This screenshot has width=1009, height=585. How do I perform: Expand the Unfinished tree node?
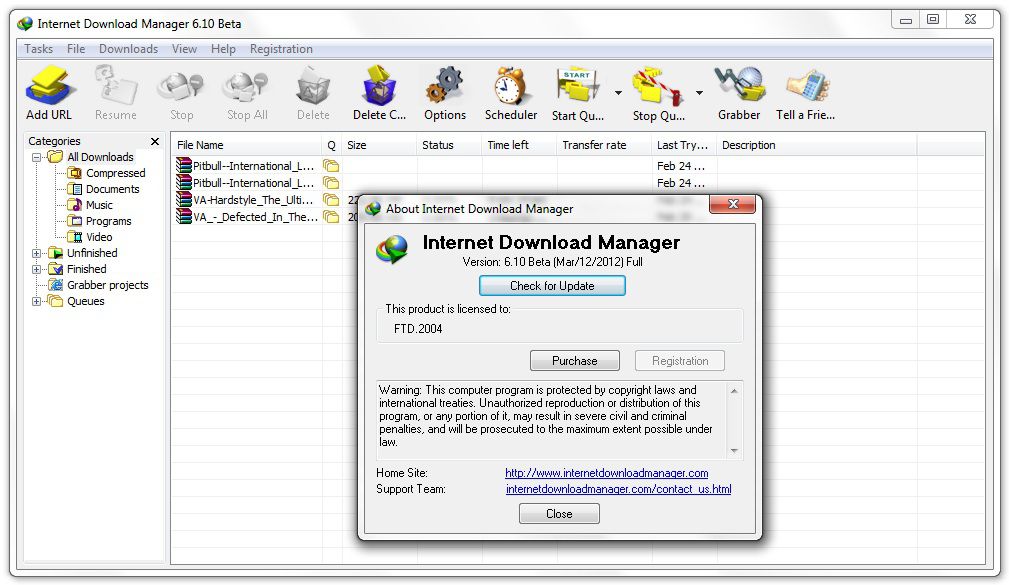pos(37,254)
